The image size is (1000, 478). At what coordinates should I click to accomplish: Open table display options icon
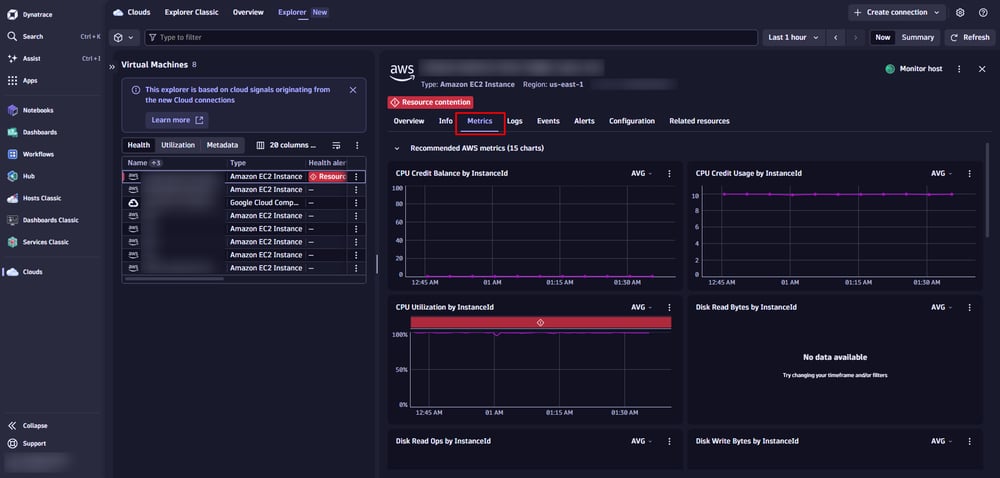click(337, 145)
